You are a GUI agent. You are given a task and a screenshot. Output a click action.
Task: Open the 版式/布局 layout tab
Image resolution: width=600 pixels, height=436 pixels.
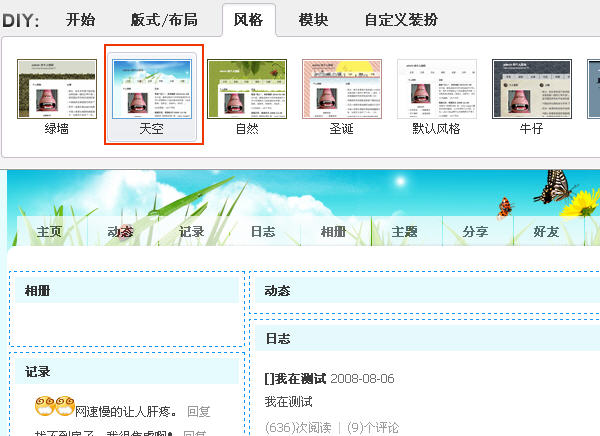tap(164, 19)
